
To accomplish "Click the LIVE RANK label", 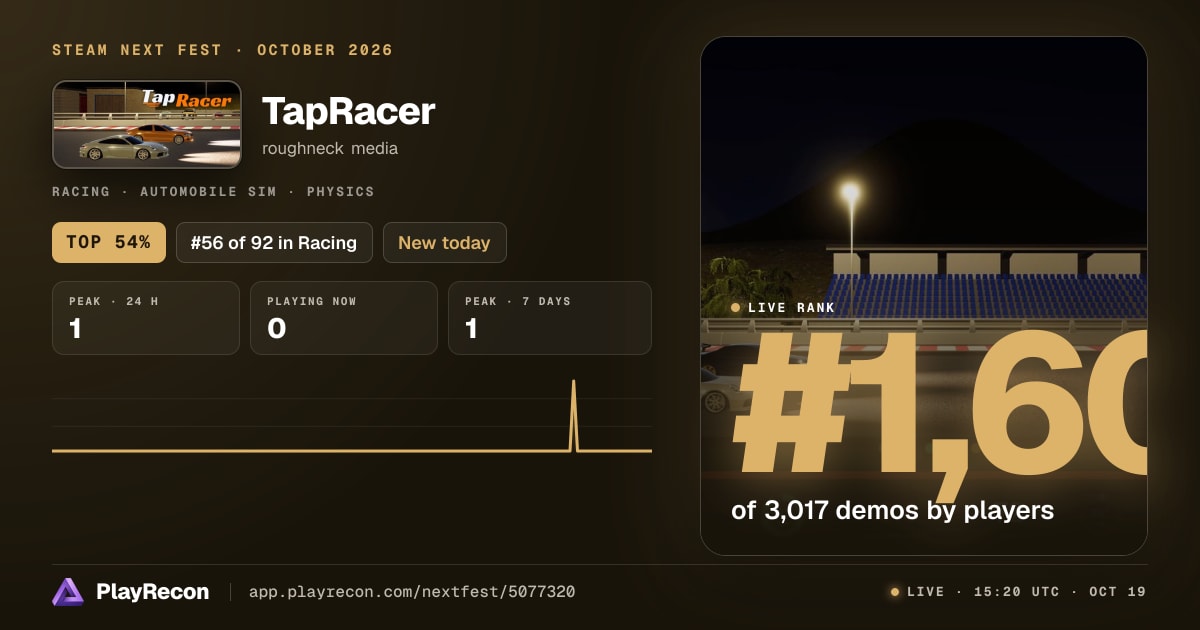I will (x=791, y=307).
